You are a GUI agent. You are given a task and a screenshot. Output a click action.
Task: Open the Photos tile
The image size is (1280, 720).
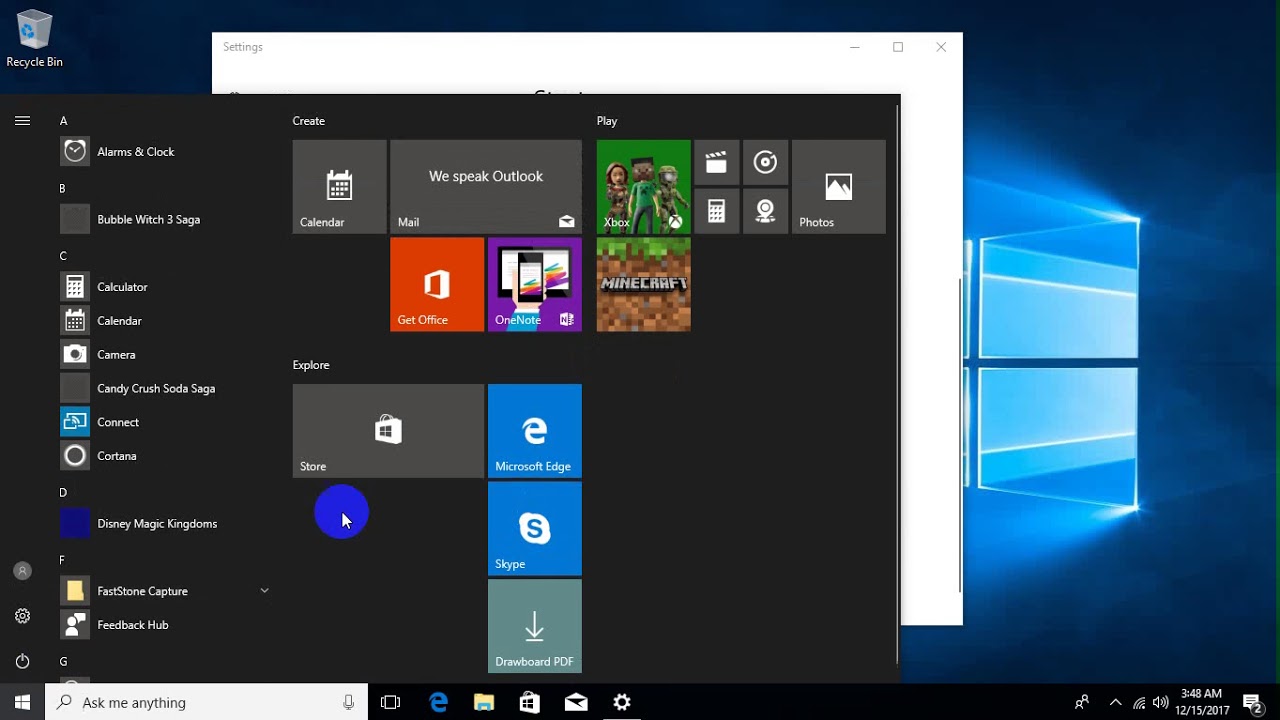point(839,187)
